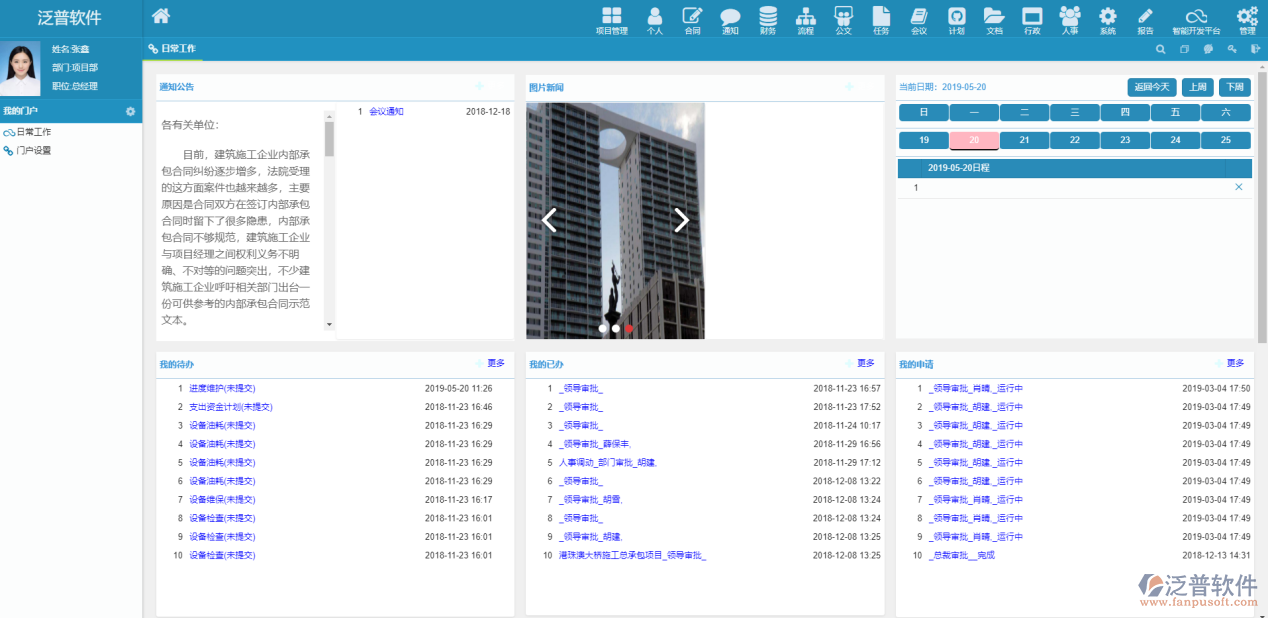Select 门户设置 in sidebar

tap(33, 151)
